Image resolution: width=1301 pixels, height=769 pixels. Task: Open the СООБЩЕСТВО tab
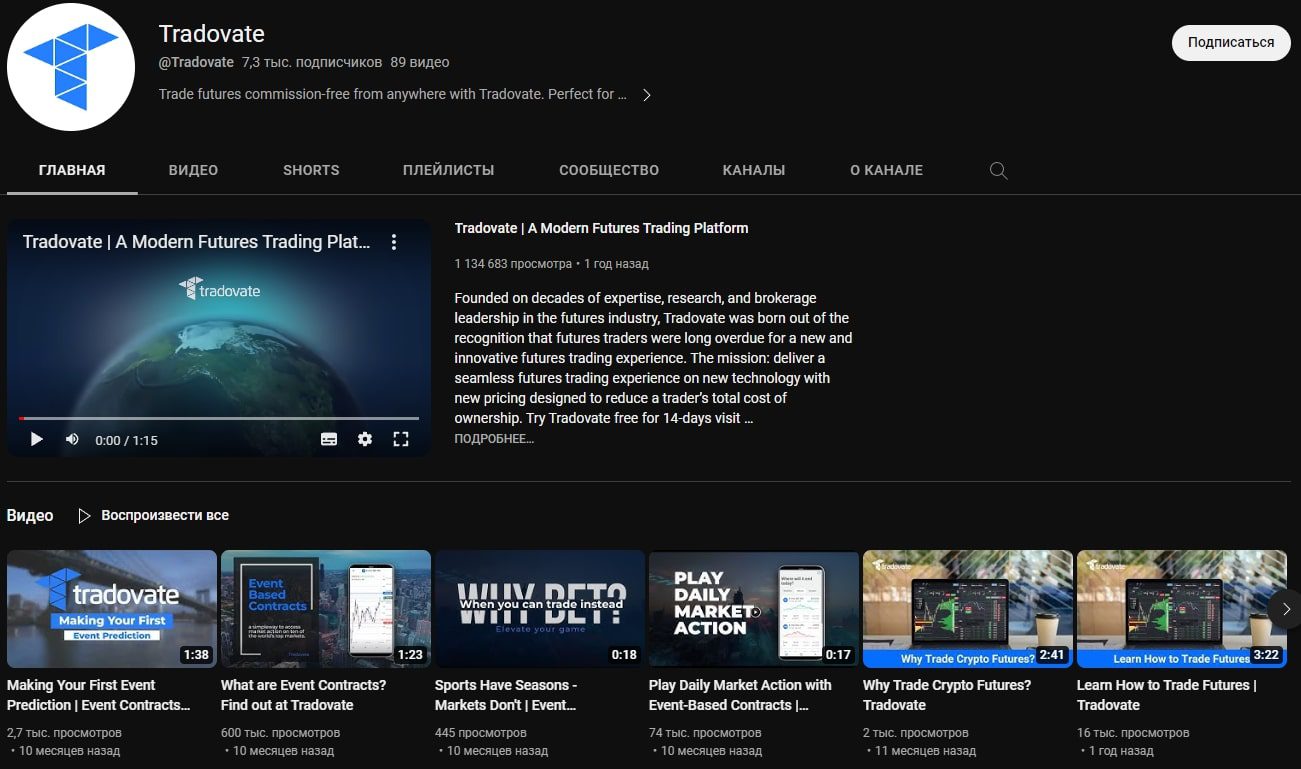609,170
